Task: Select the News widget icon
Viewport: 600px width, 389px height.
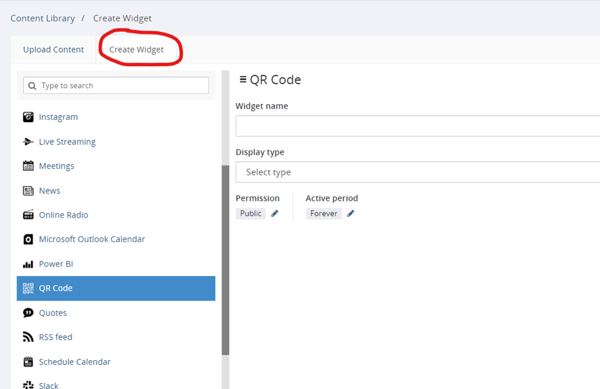Action: 28,190
